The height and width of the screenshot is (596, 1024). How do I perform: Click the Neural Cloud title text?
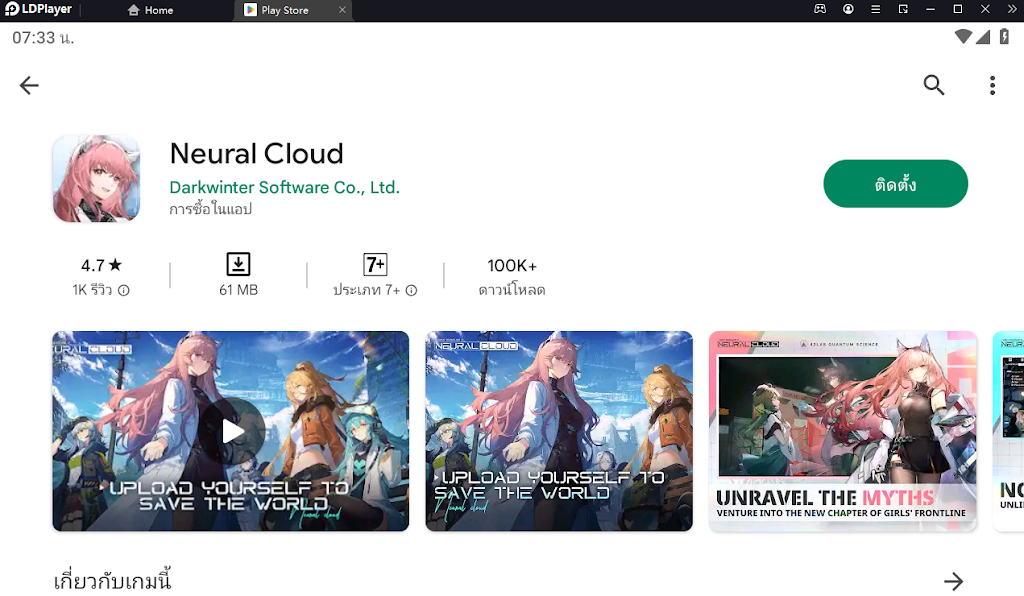click(257, 154)
